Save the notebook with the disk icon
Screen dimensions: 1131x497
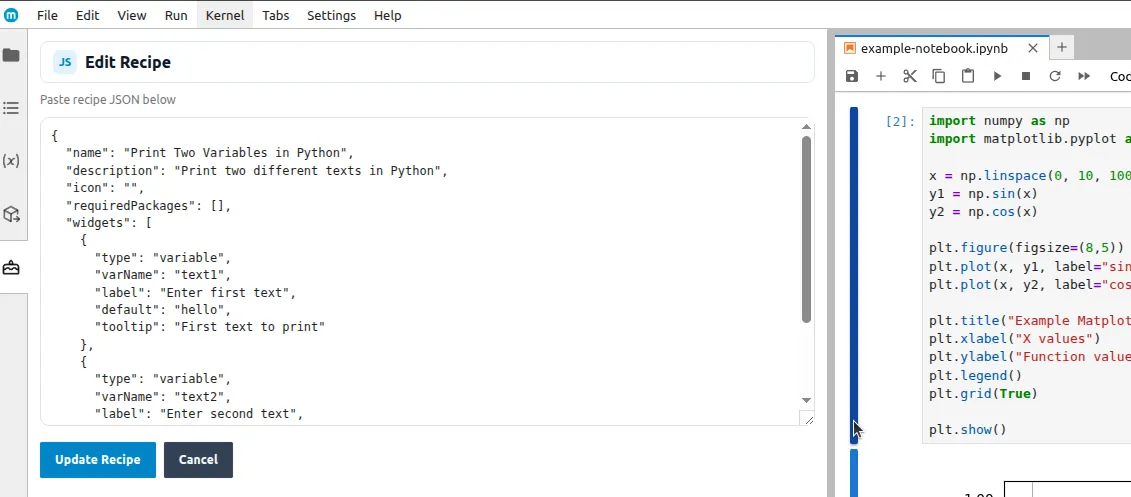(852, 76)
